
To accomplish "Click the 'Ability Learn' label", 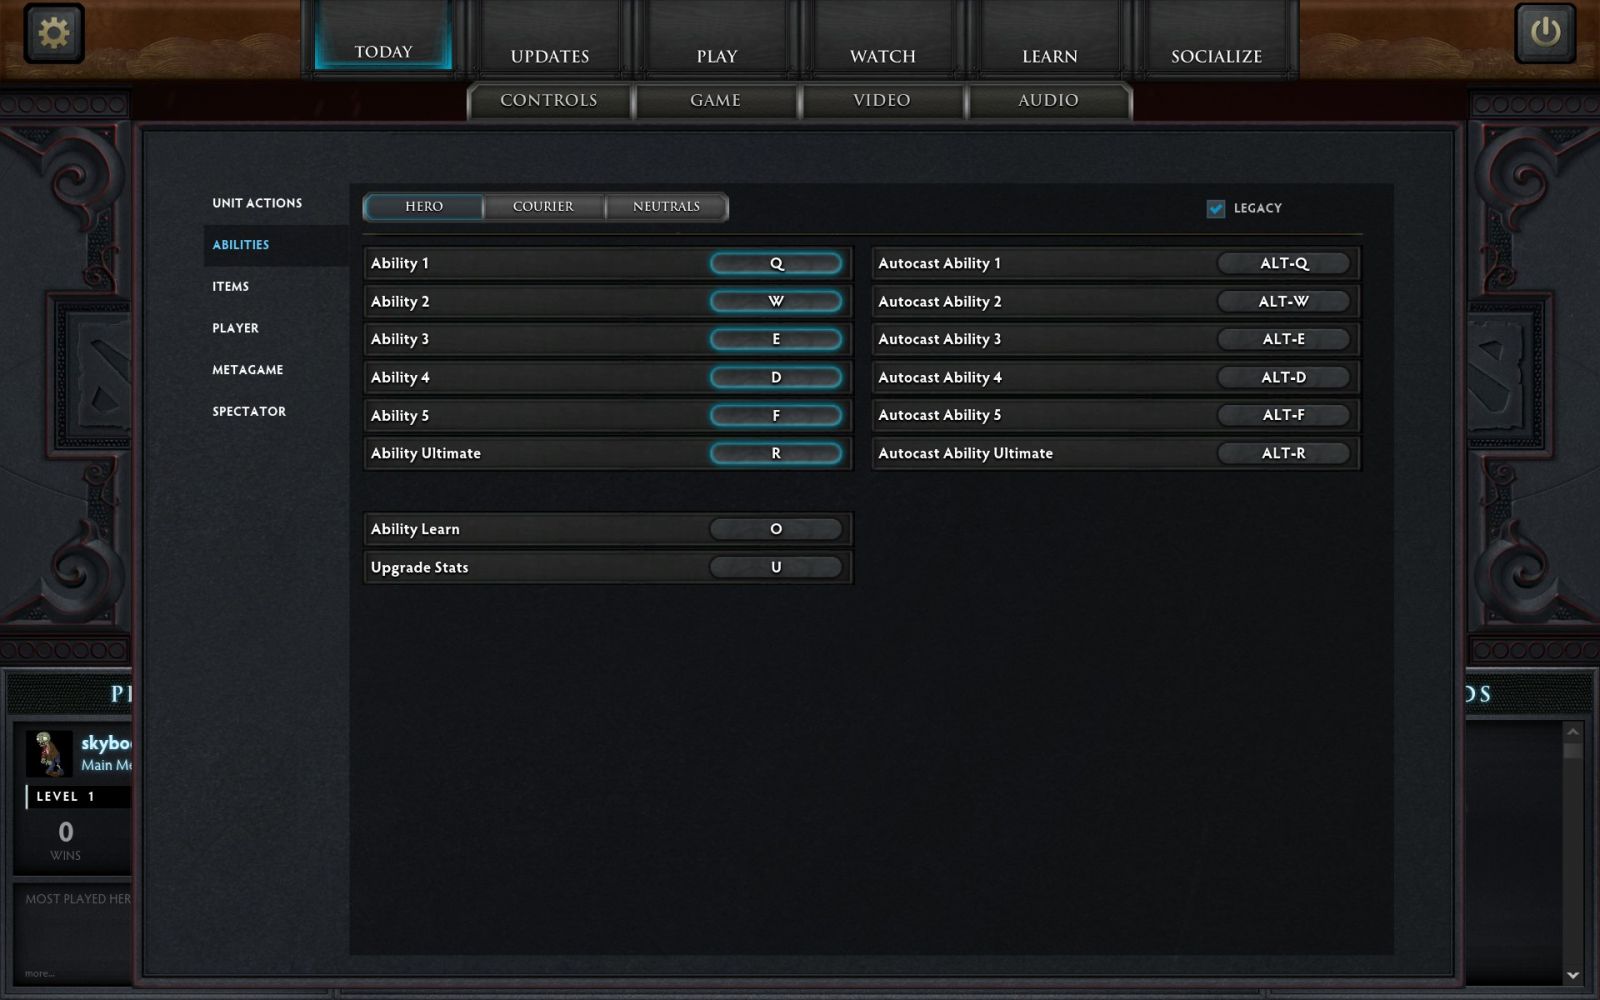I will [x=415, y=530].
